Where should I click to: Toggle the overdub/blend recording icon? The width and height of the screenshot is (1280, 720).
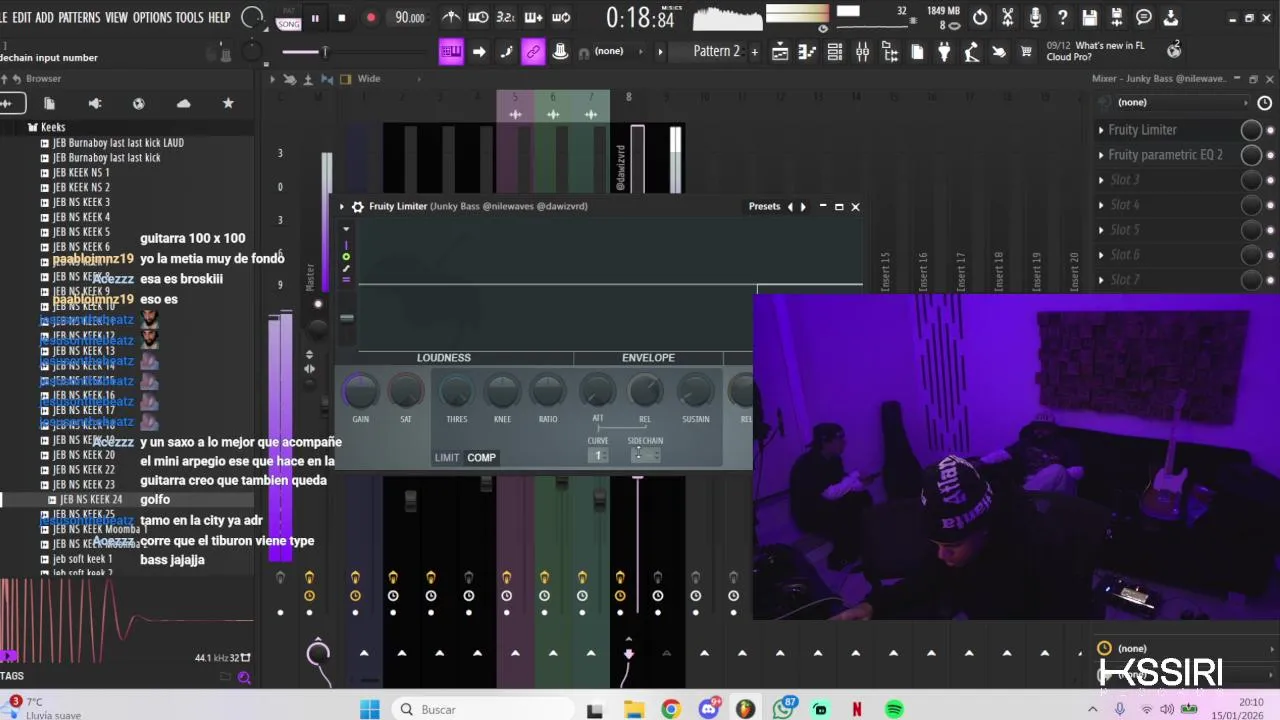pyautogui.click(x=534, y=17)
